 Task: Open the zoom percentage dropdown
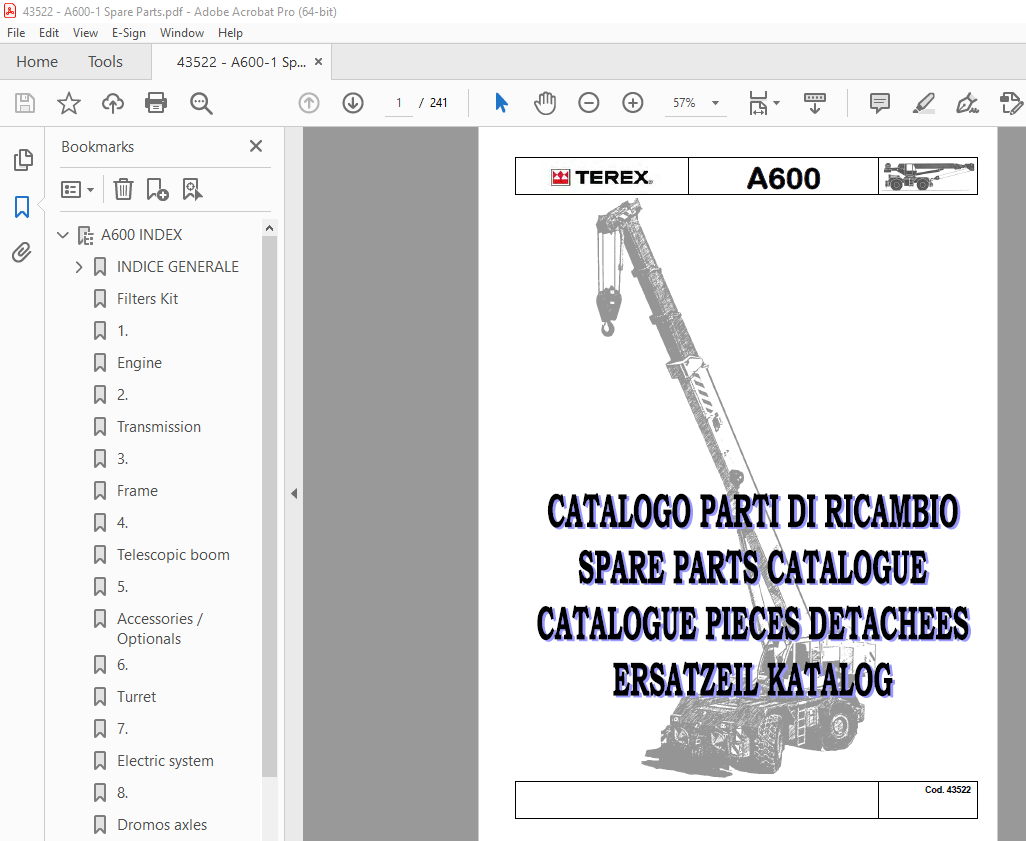(x=715, y=103)
